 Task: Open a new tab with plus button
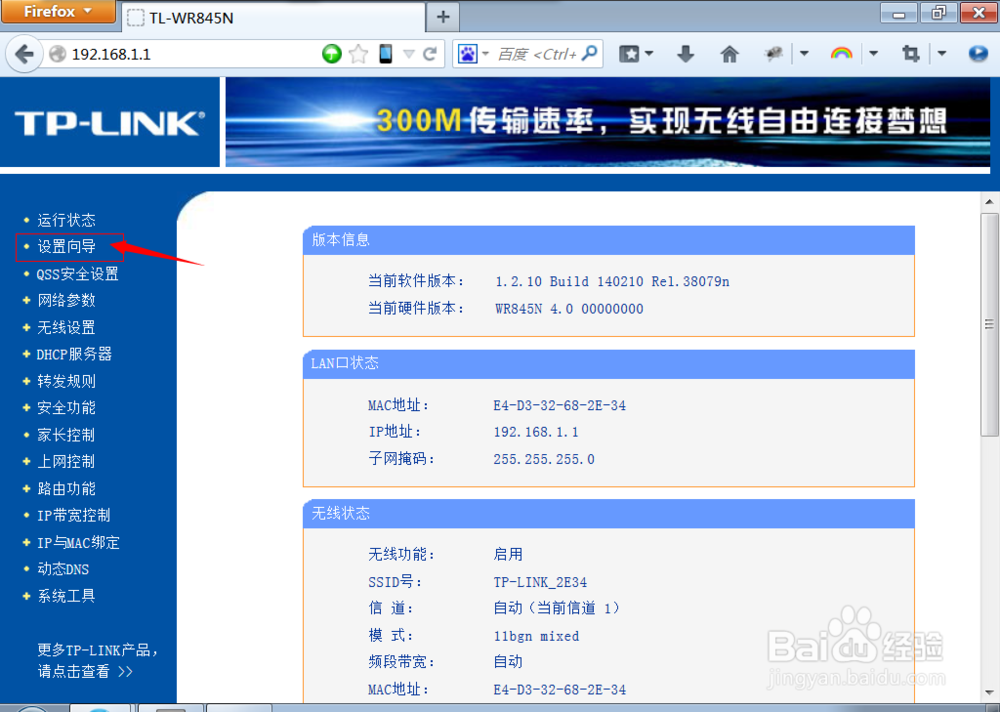click(x=443, y=17)
